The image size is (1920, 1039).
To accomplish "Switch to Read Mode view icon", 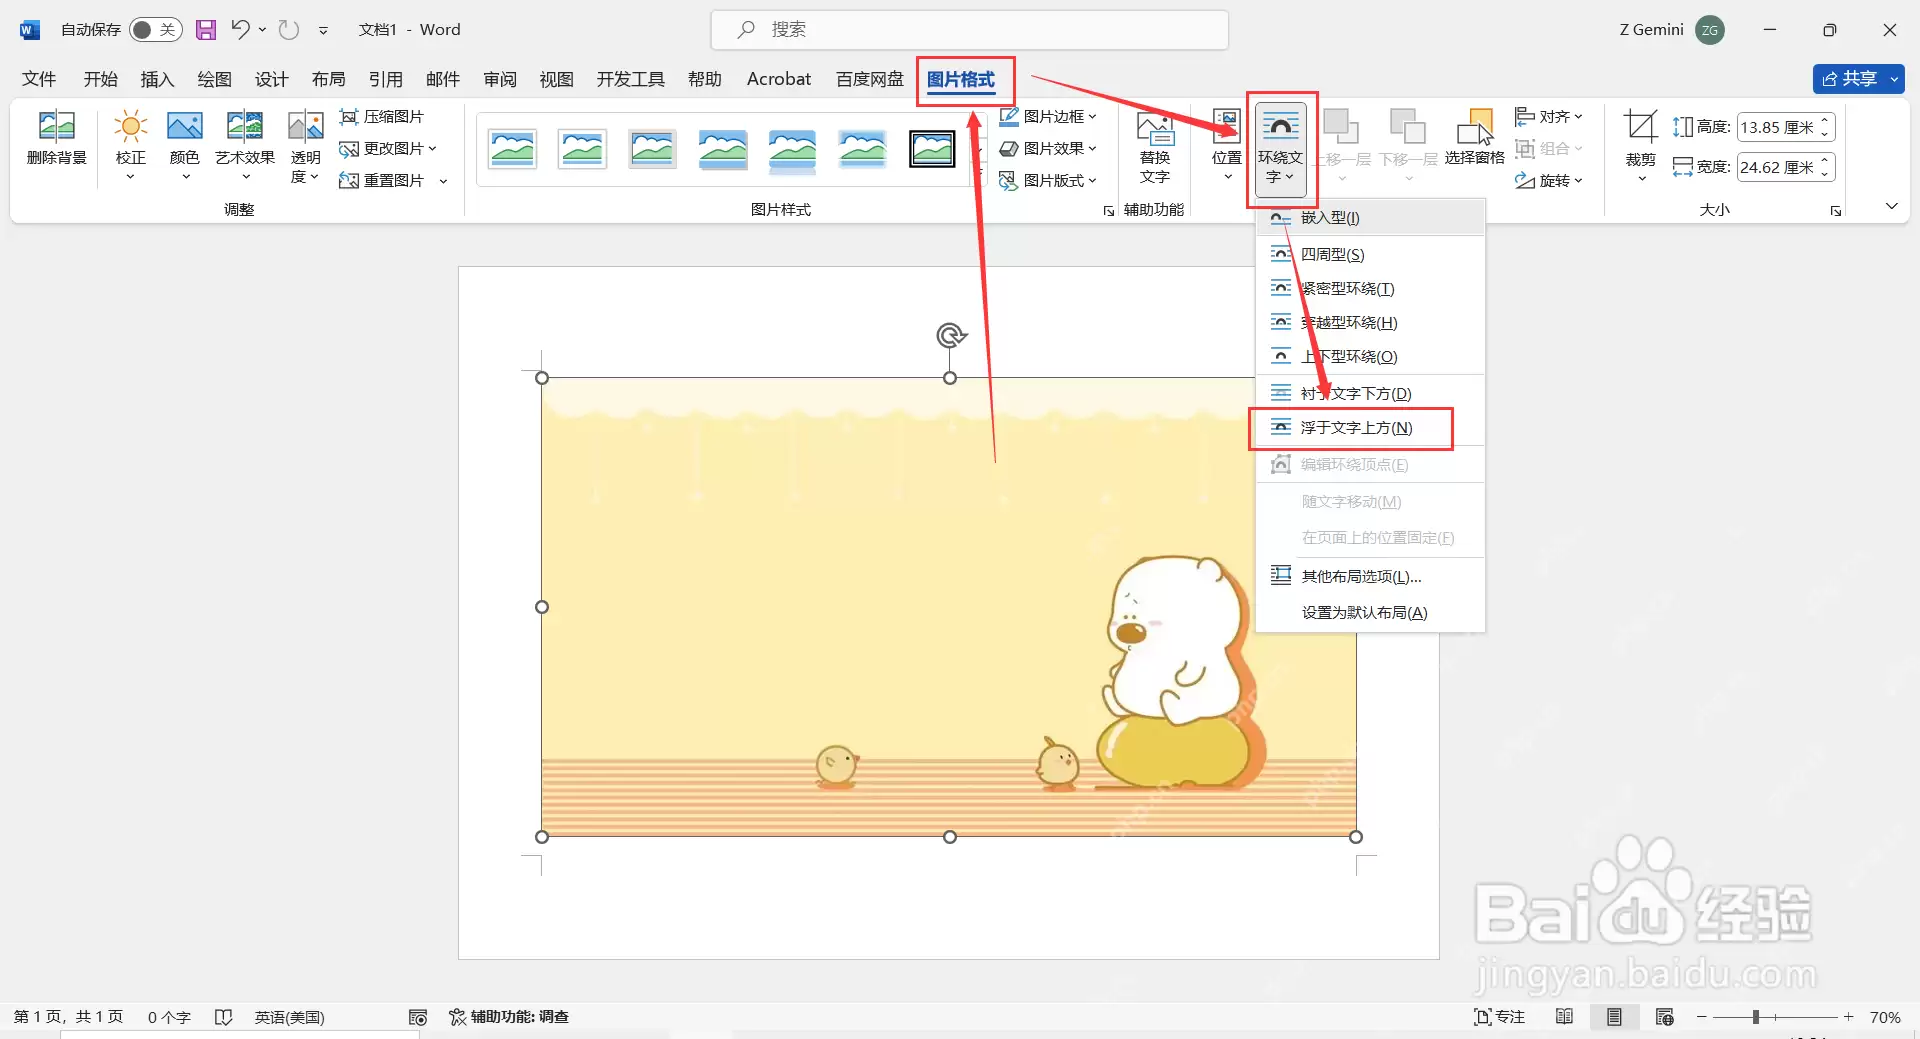I will coord(1565,1017).
